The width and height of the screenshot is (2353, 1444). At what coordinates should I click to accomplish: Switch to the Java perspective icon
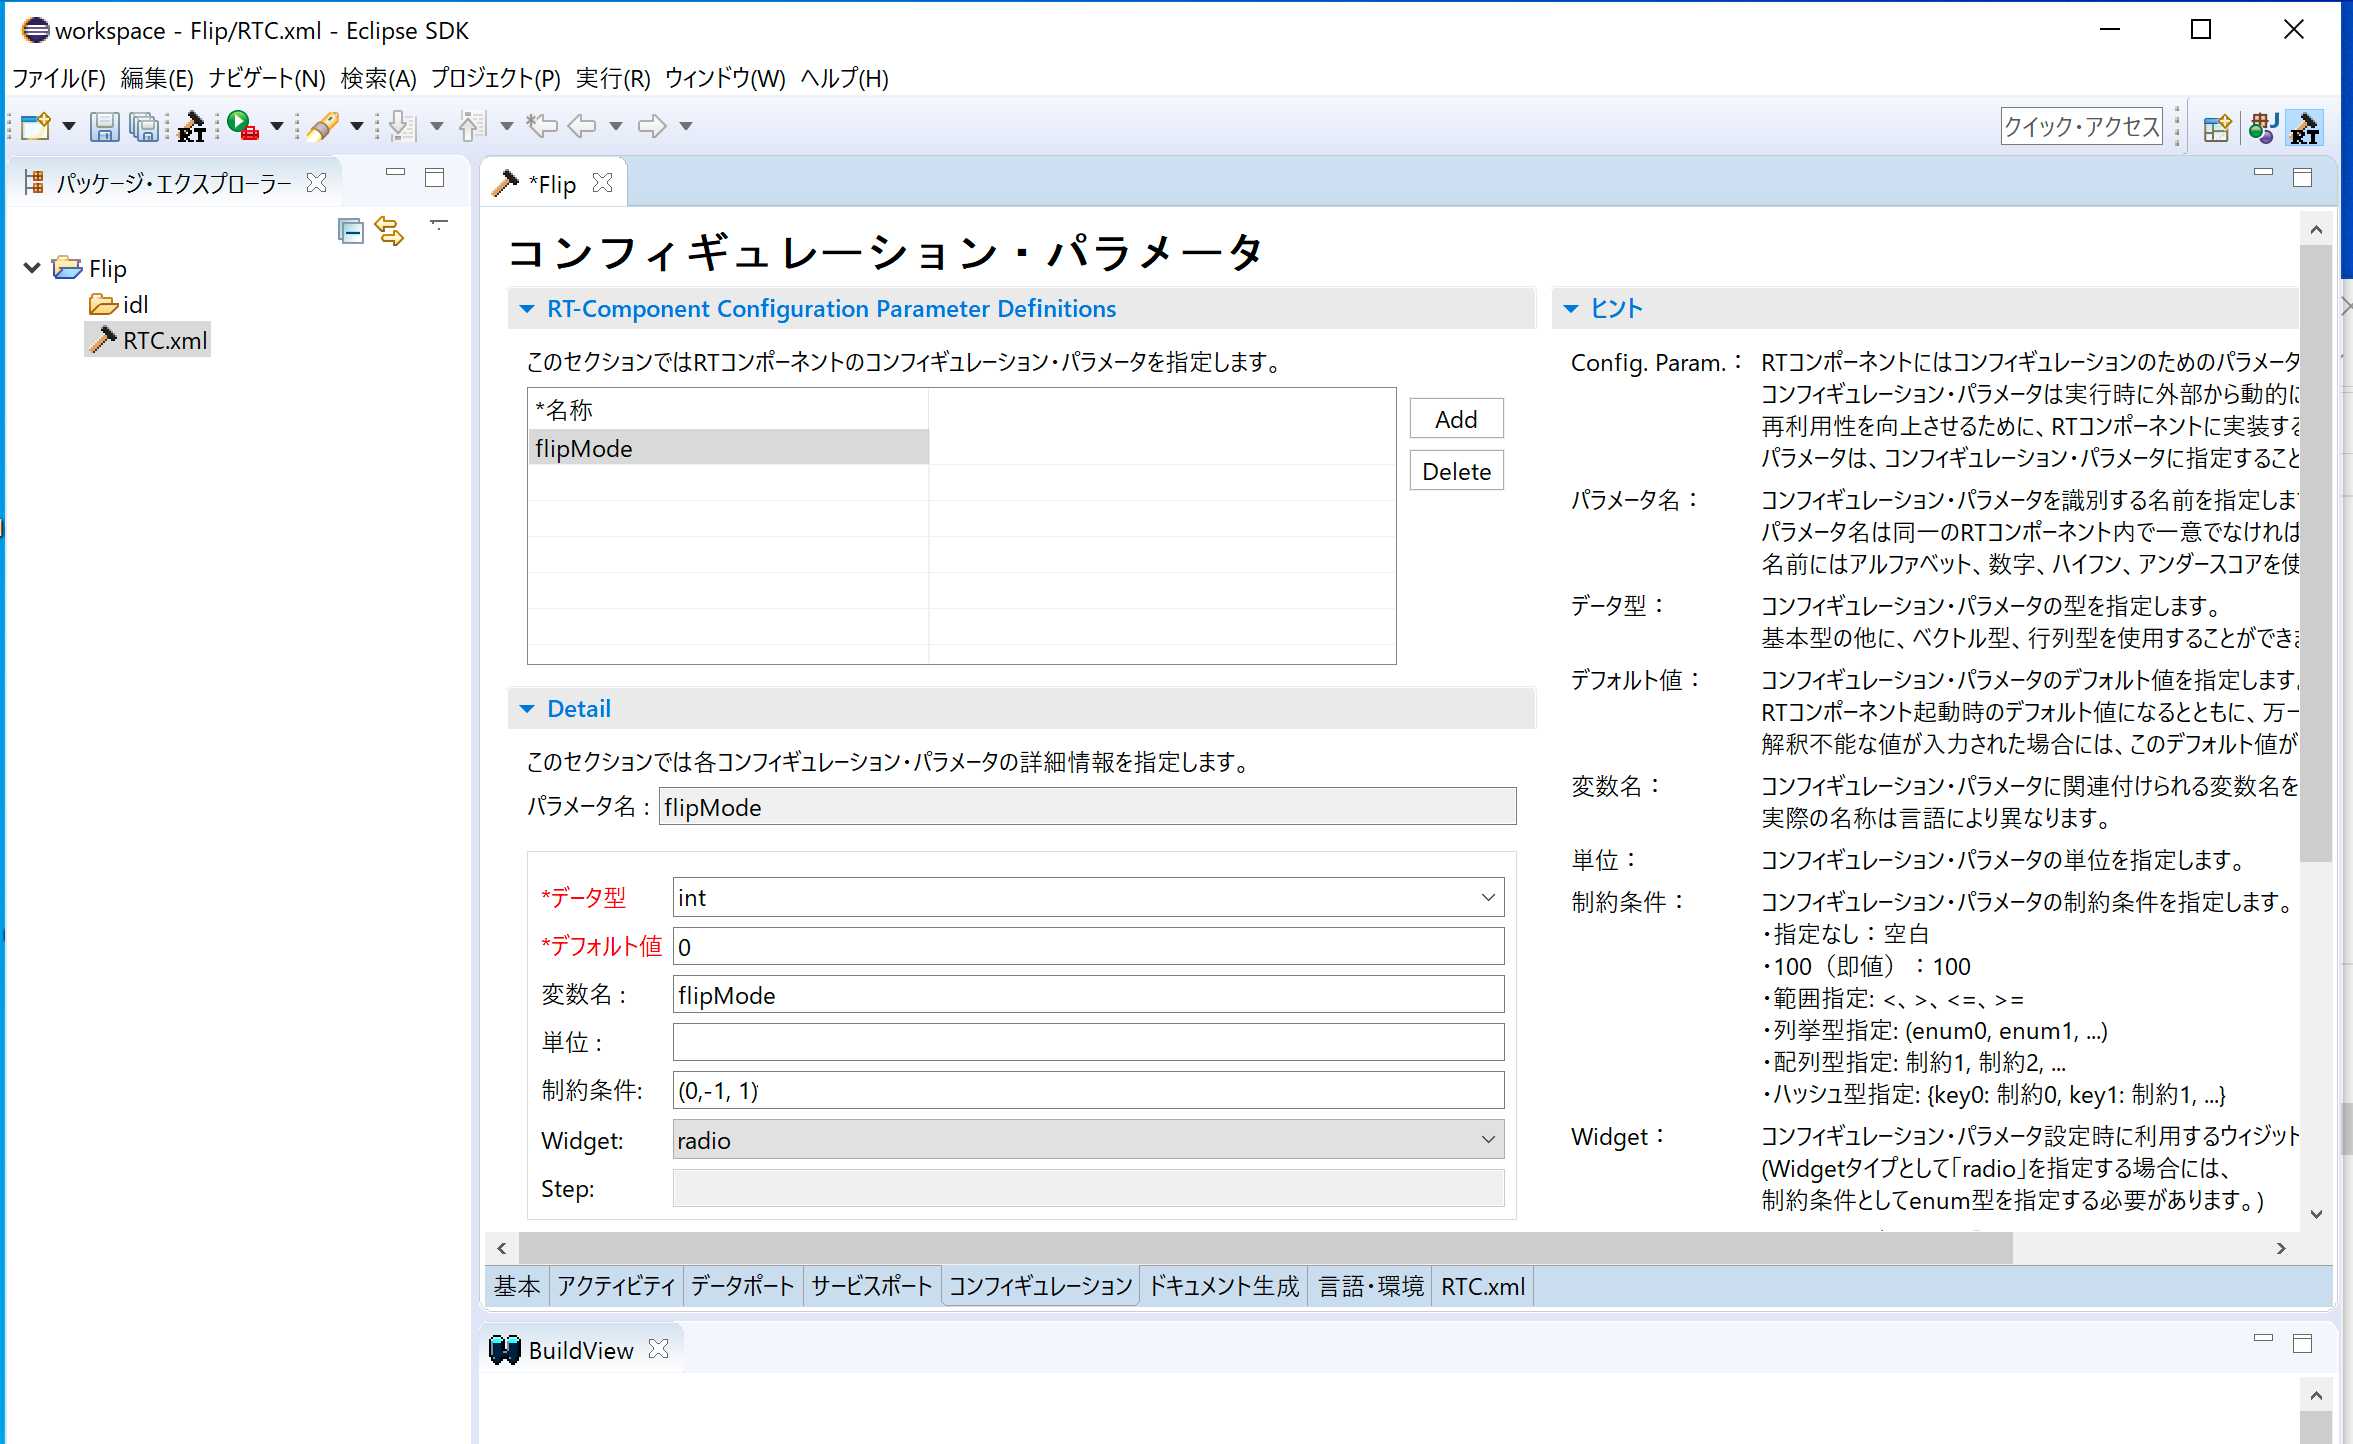(2262, 127)
